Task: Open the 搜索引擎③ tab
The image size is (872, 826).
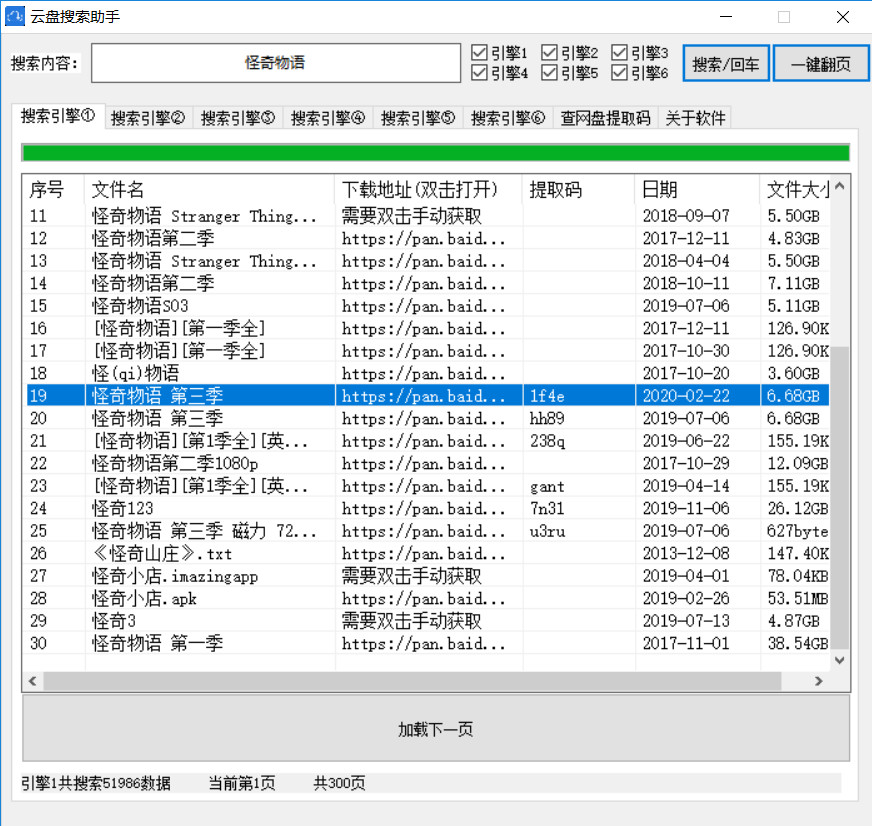Action: (238, 118)
